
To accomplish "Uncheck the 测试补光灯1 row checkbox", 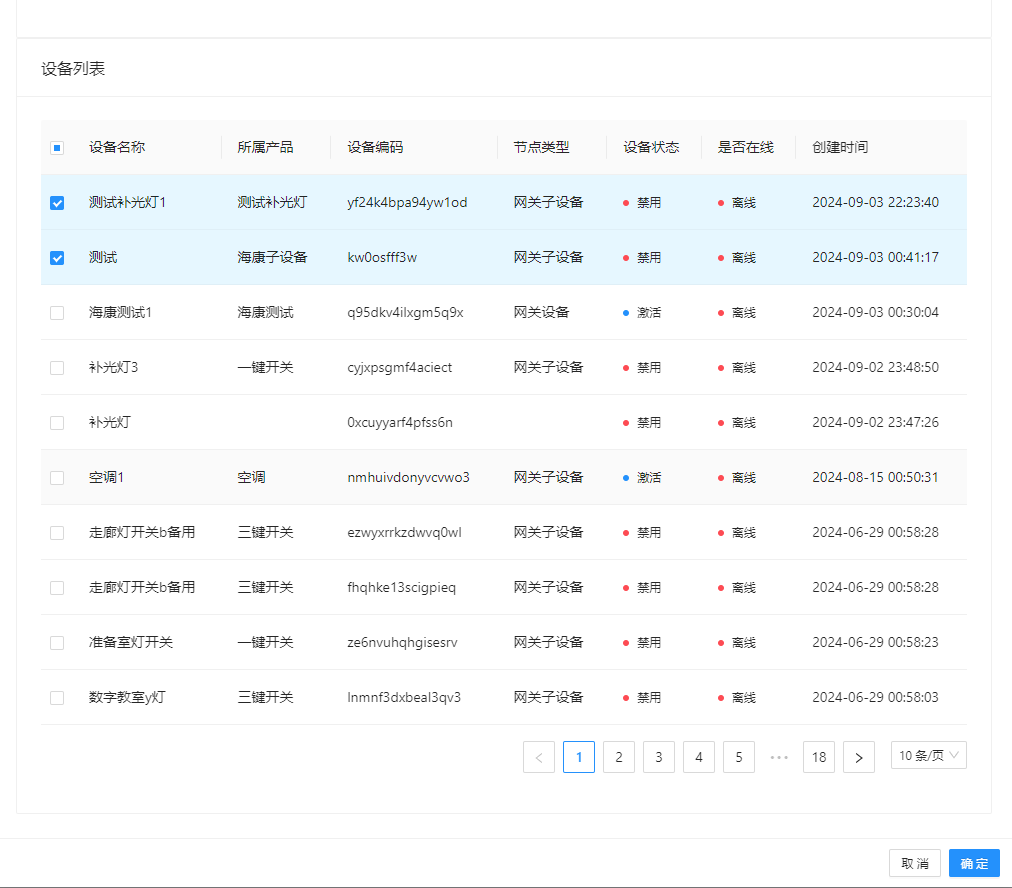I will [57, 203].
